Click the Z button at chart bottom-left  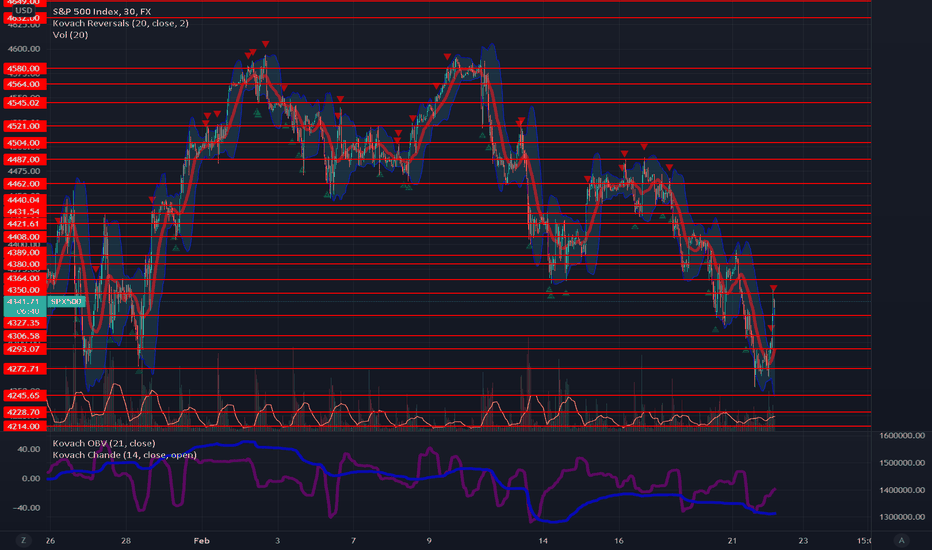coord(24,540)
